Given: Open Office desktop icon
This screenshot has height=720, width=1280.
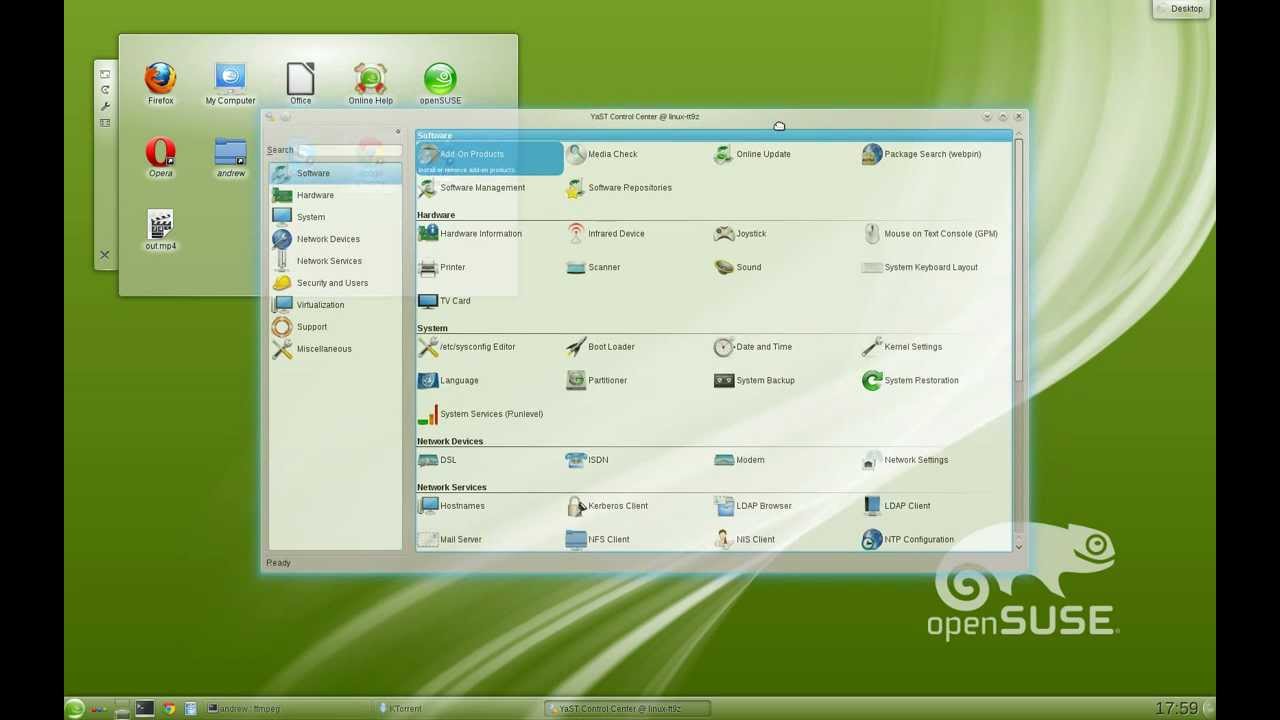Looking at the screenshot, I should 300,84.
